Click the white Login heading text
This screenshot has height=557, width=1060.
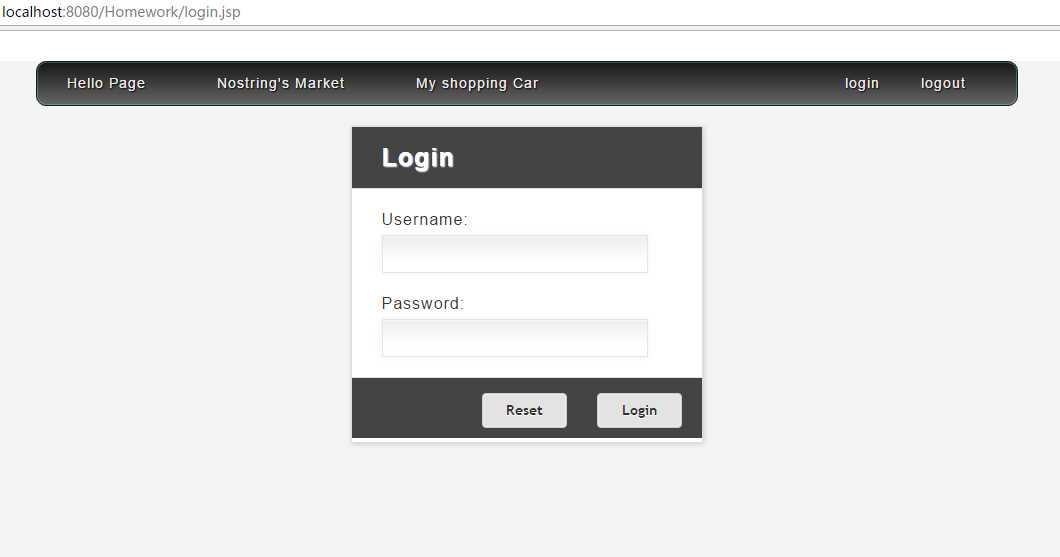[418, 158]
